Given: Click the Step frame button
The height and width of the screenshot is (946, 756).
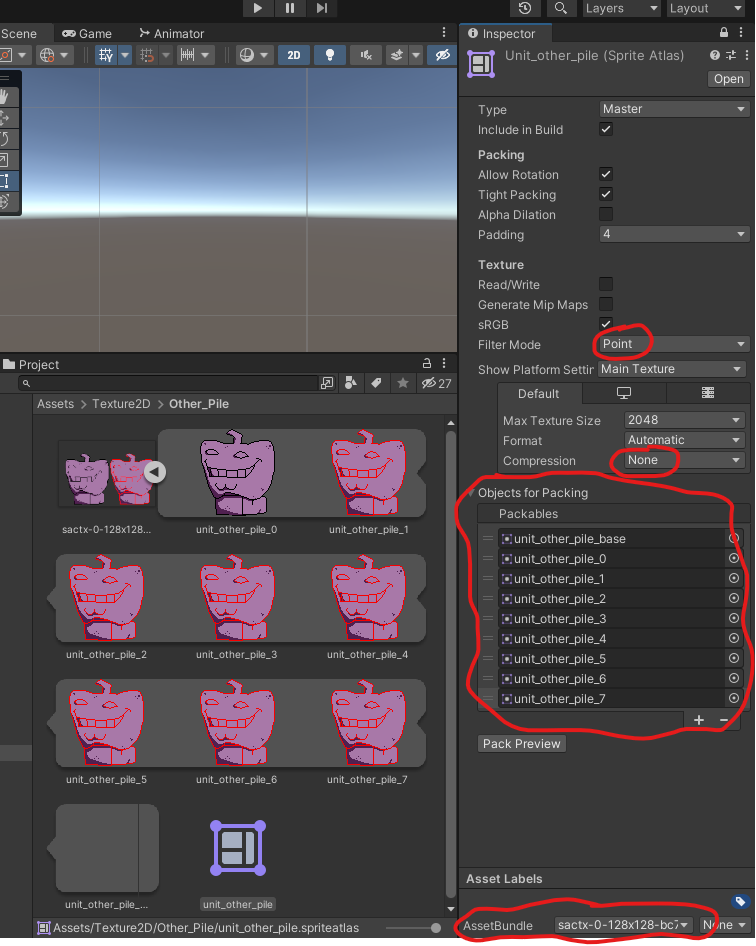Looking at the screenshot, I should click(x=321, y=8).
